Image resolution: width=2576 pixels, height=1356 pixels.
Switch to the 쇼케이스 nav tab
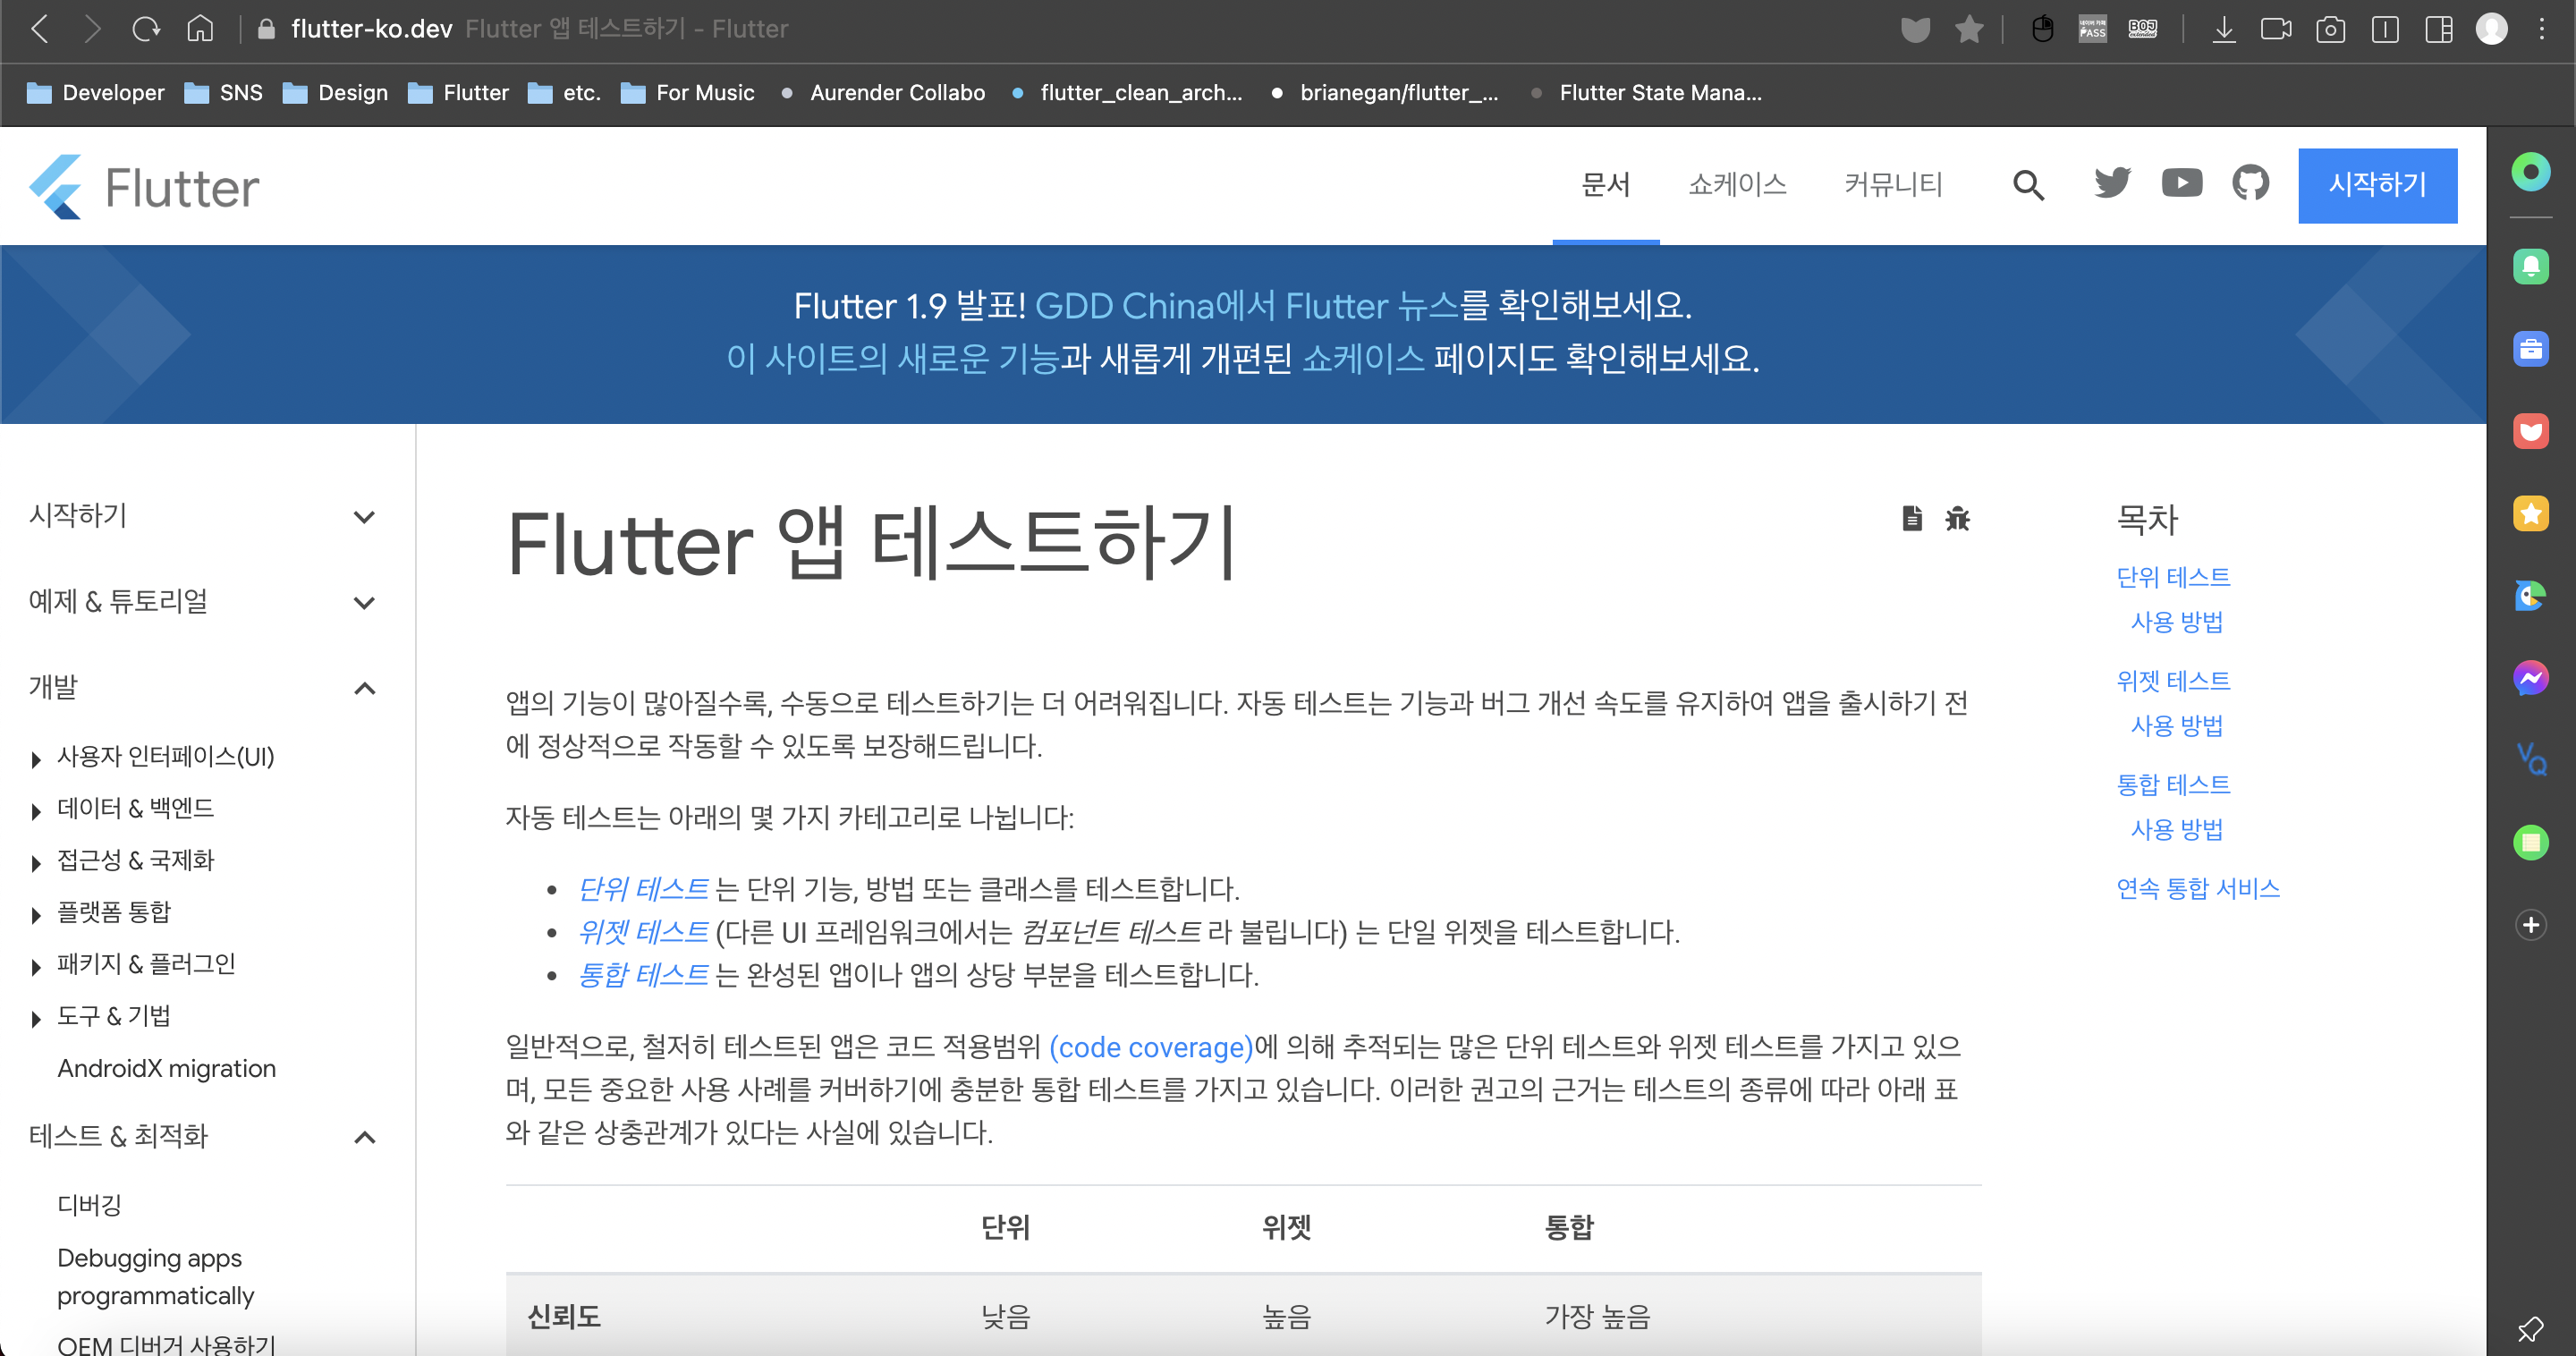[x=1736, y=185]
